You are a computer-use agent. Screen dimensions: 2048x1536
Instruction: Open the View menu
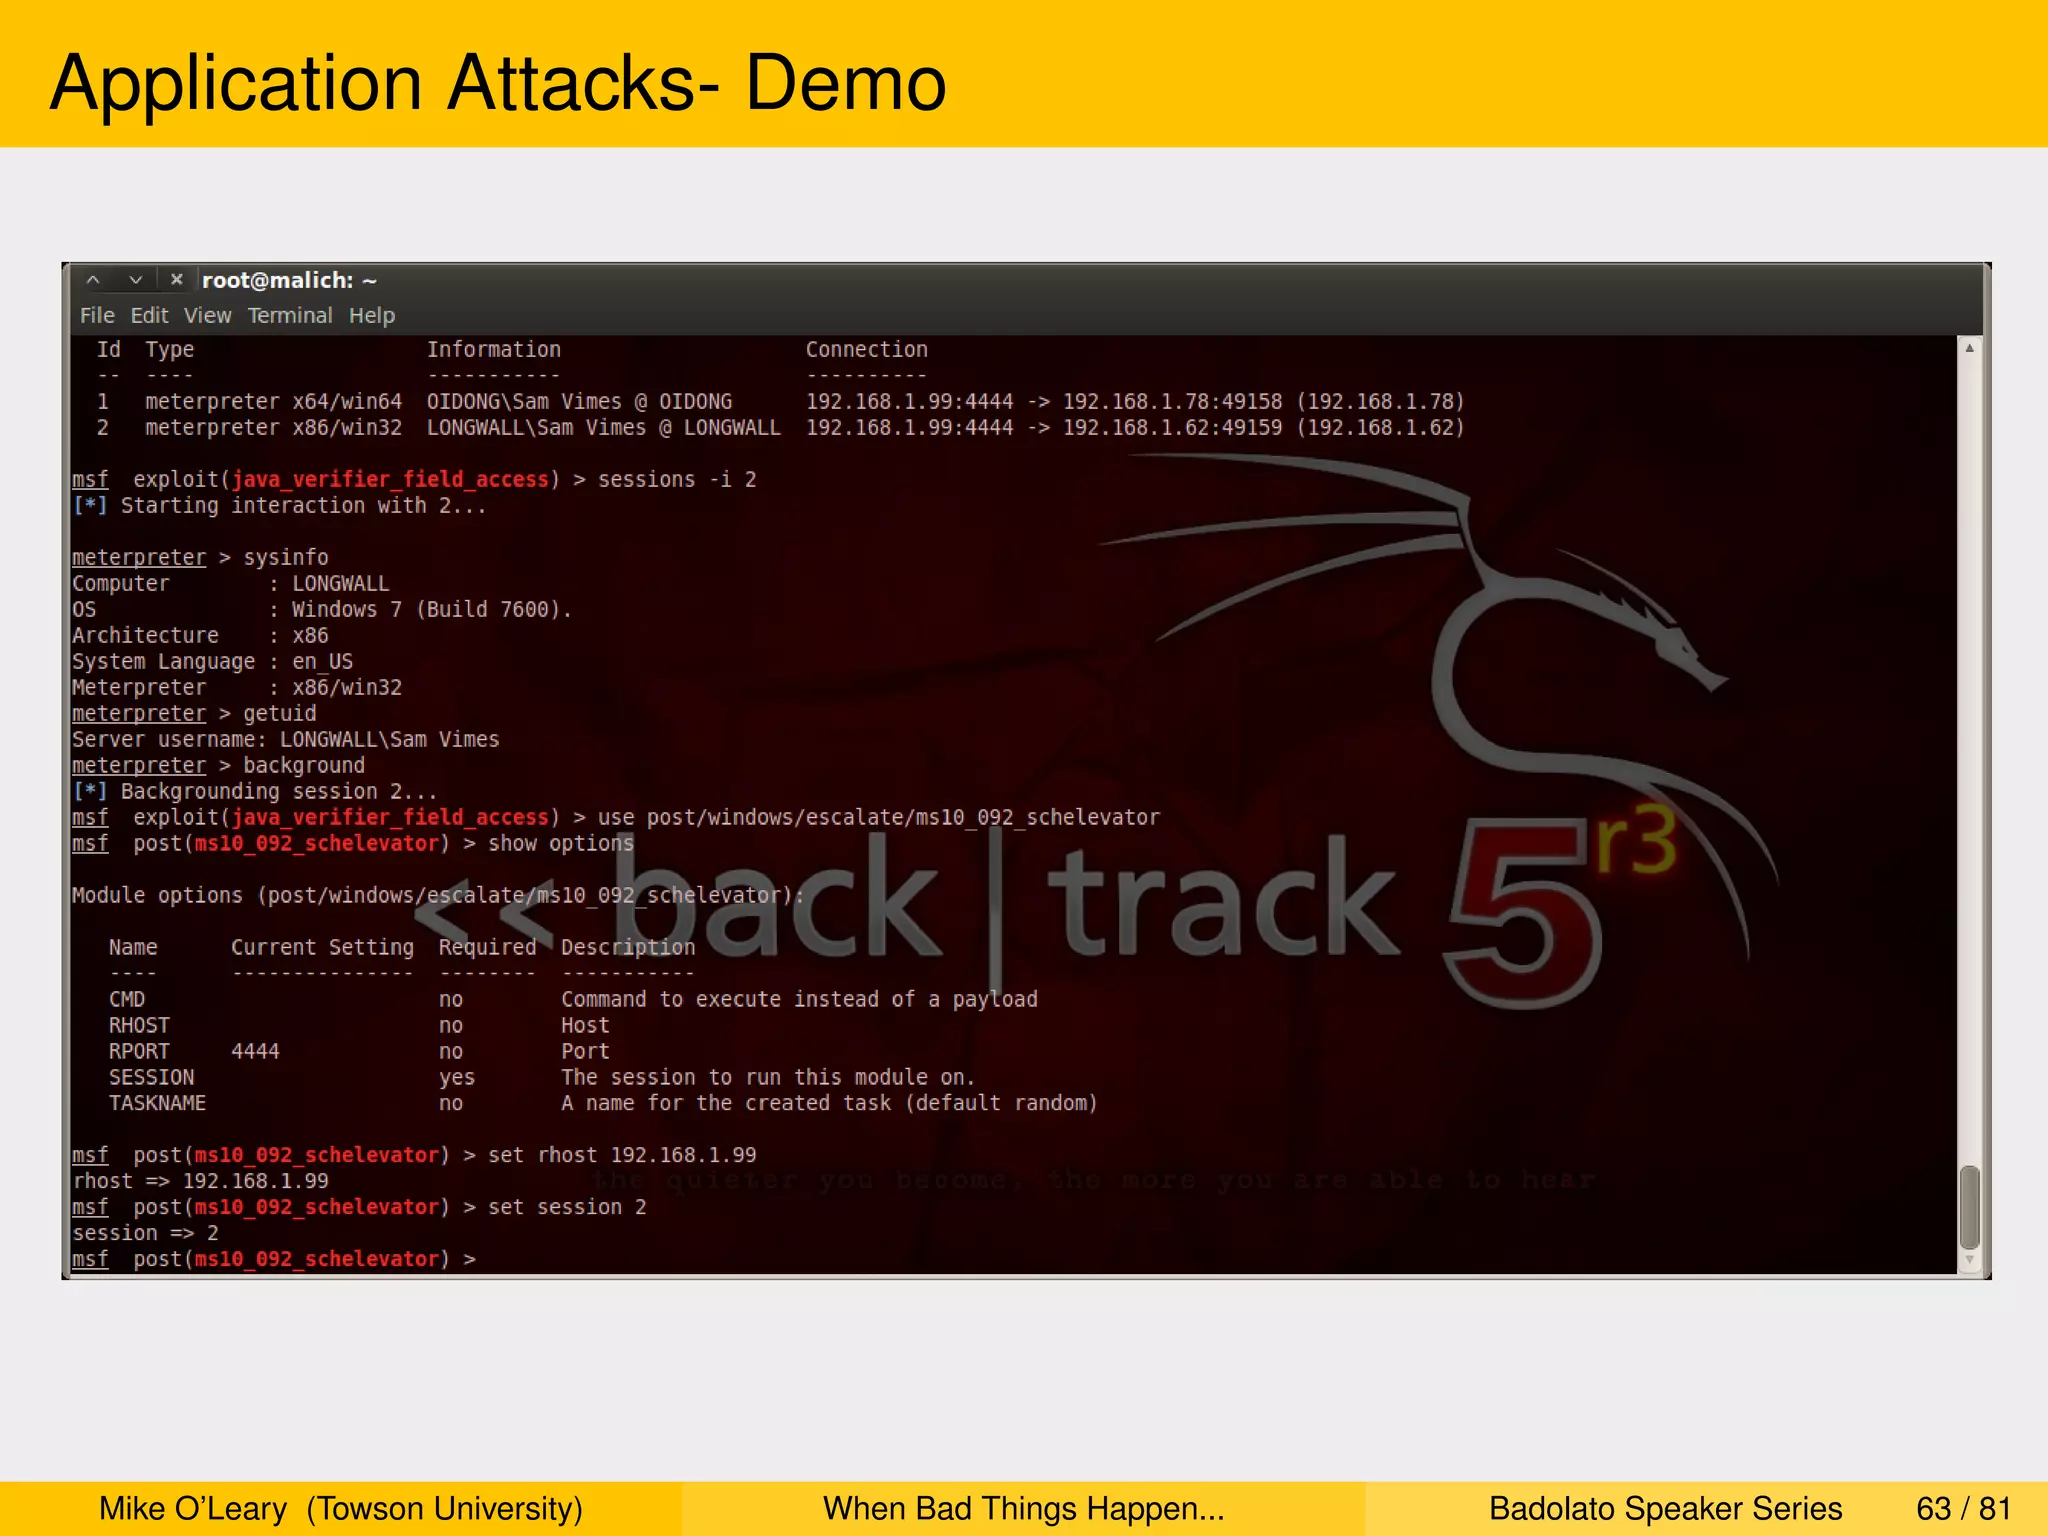(207, 316)
